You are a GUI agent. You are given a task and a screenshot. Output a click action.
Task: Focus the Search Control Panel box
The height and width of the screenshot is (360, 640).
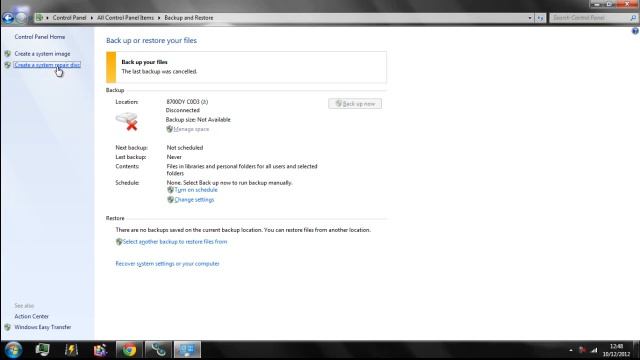(589, 18)
